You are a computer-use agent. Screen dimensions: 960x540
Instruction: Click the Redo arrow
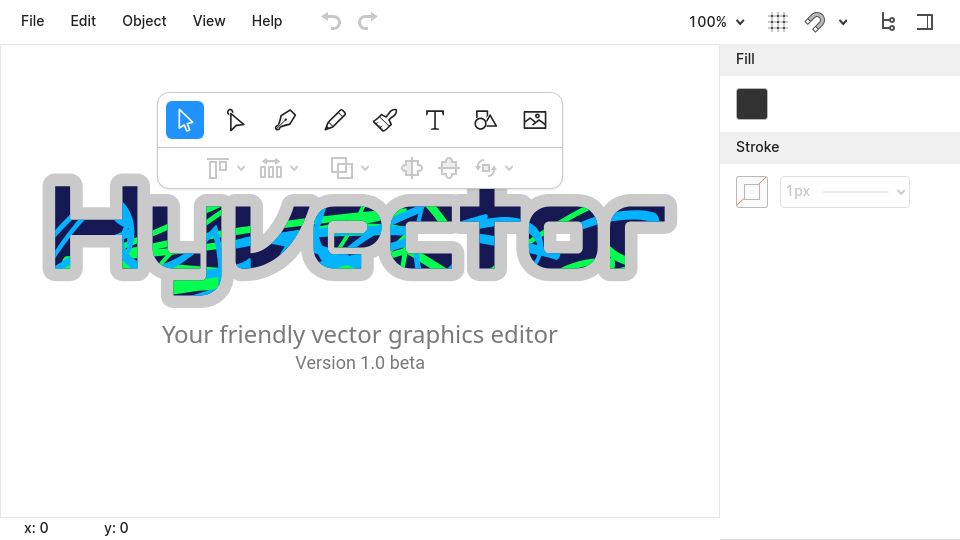367,21
